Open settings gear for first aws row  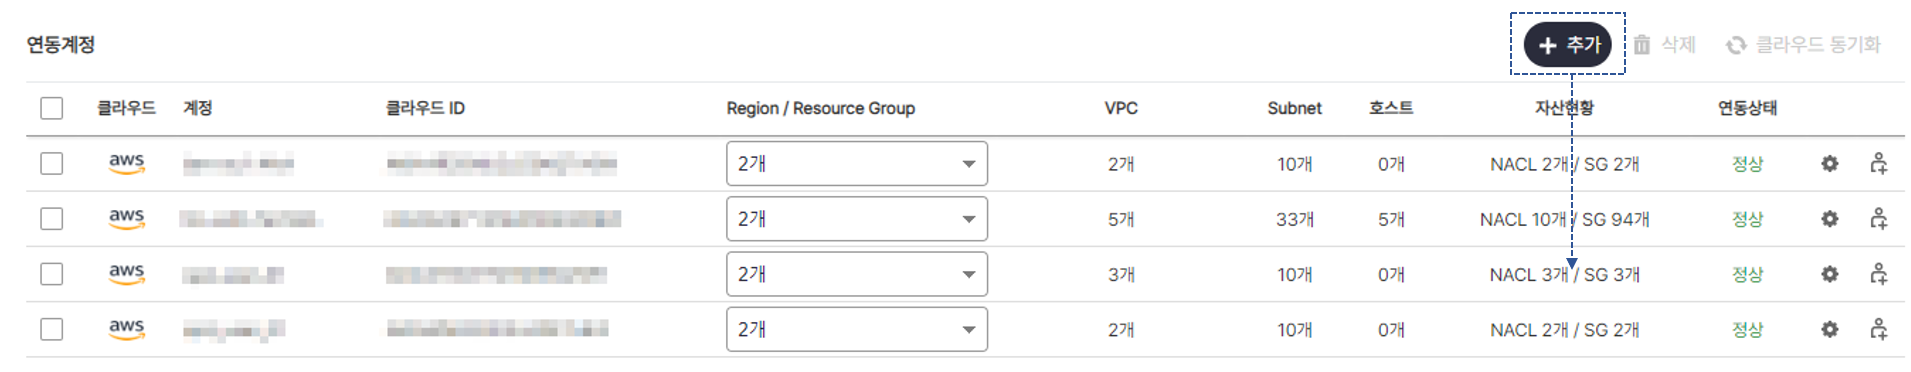[1829, 163]
